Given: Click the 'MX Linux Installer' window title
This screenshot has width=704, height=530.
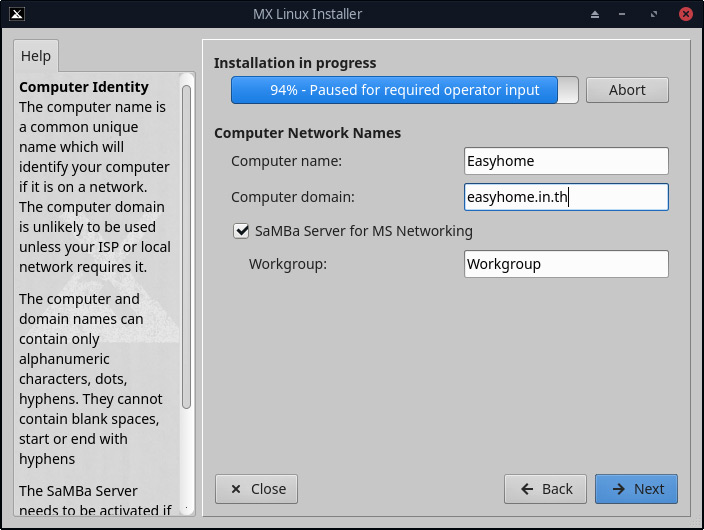Looking at the screenshot, I should (308, 14).
